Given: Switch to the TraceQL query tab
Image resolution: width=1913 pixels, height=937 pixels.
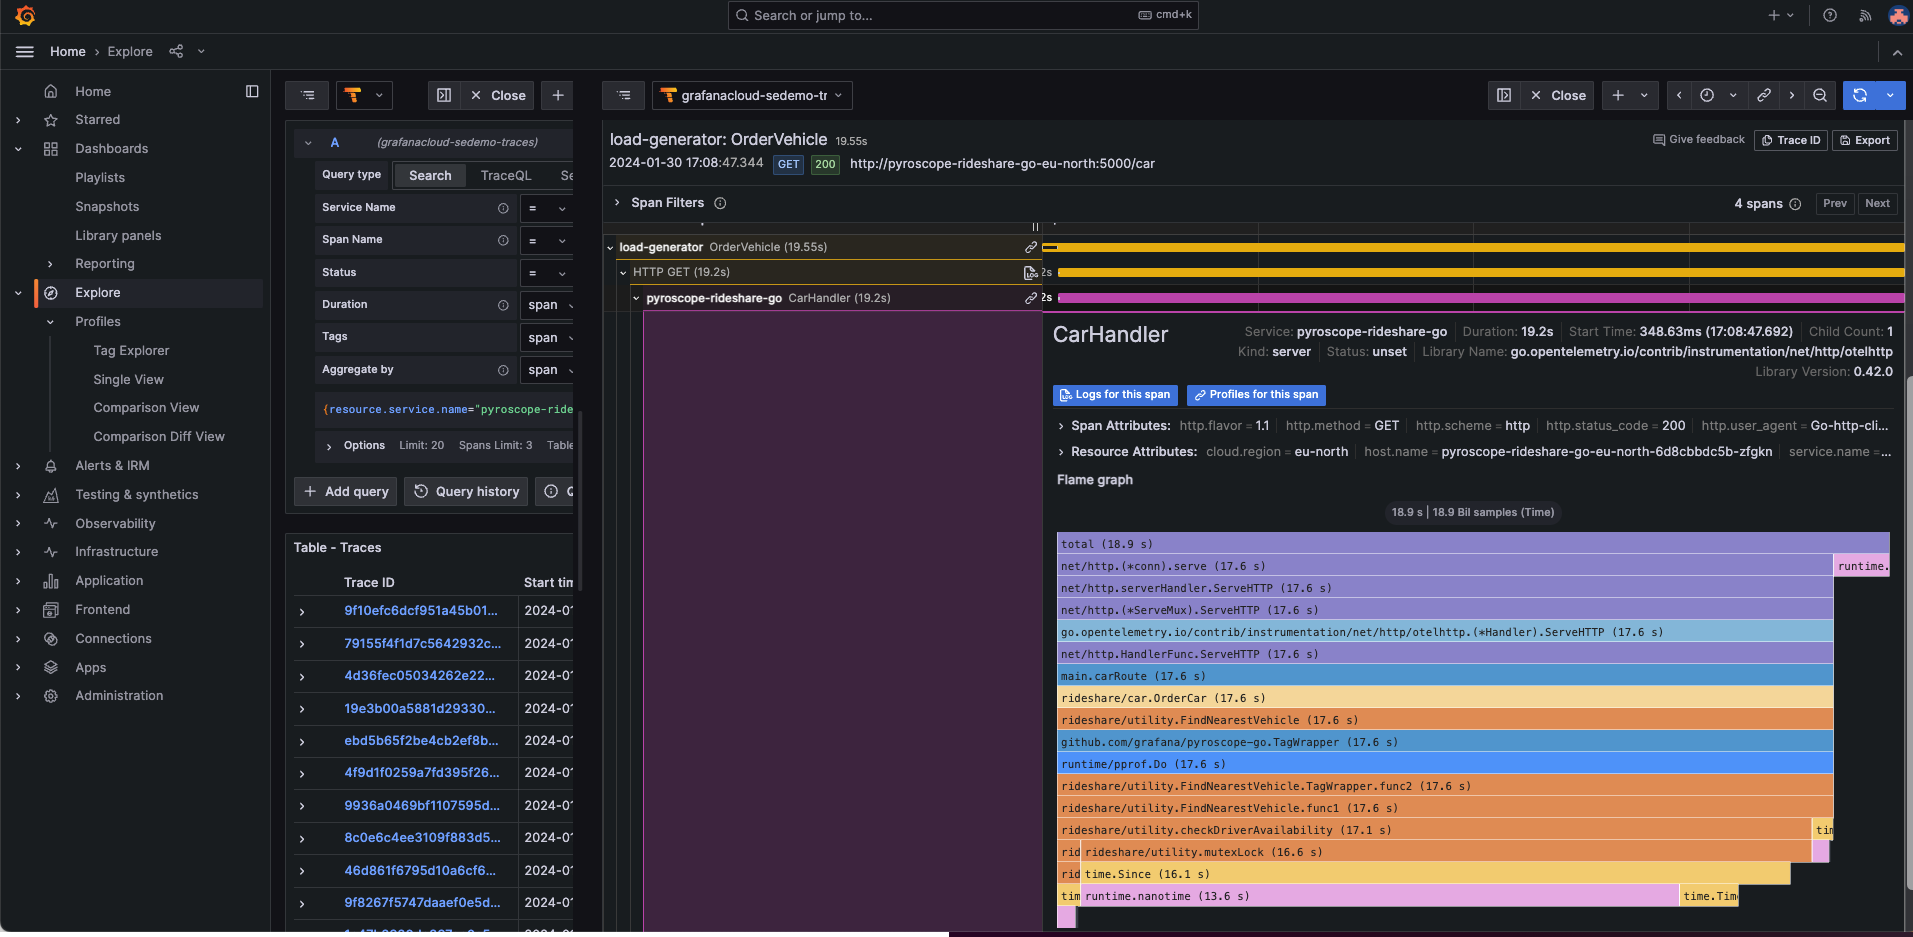Looking at the screenshot, I should click(x=506, y=175).
